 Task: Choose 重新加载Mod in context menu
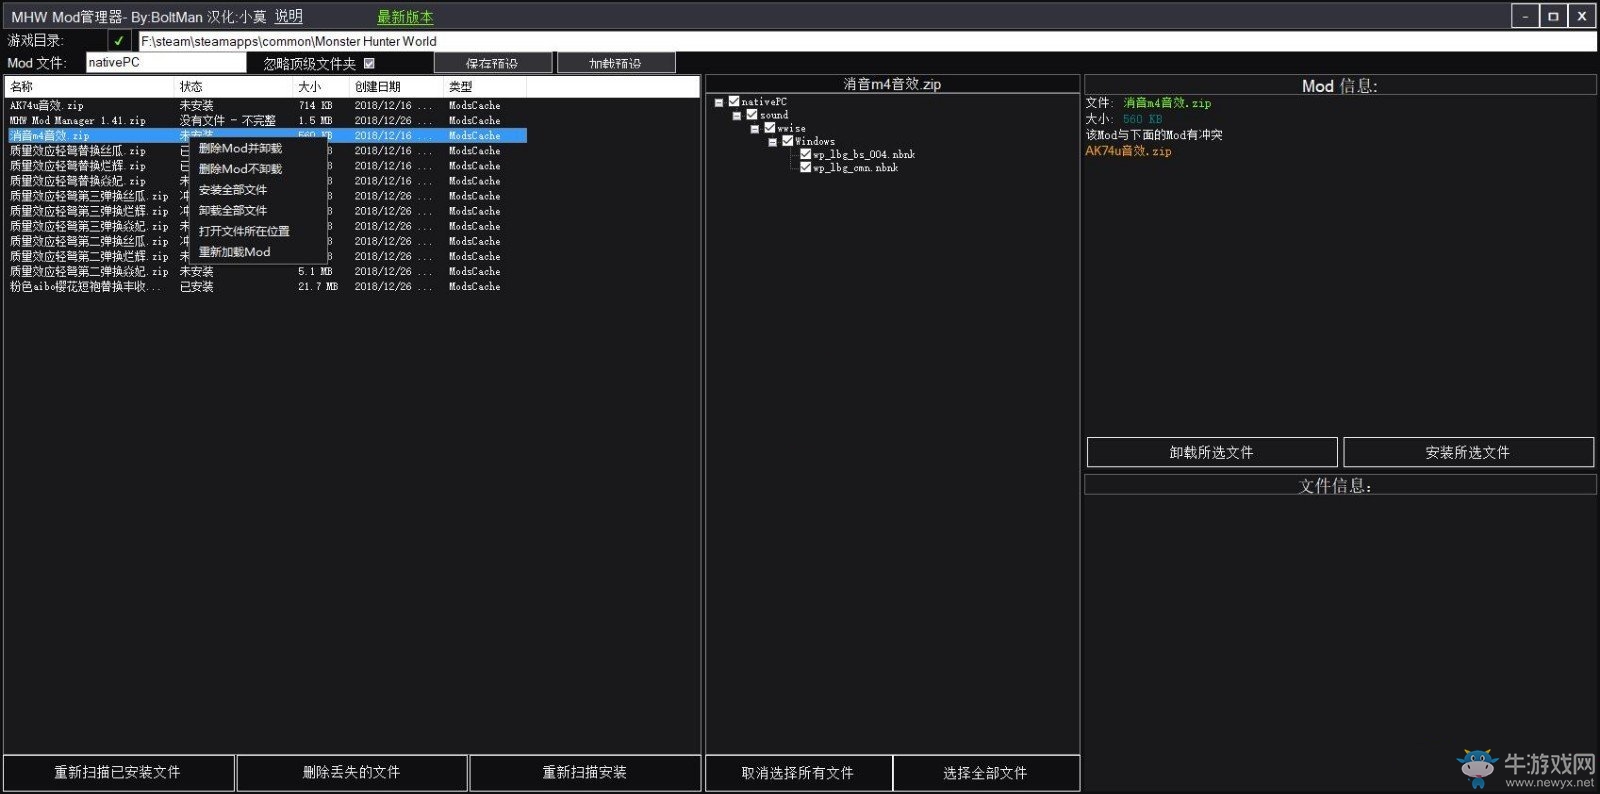pyautogui.click(x=235, y=252)
